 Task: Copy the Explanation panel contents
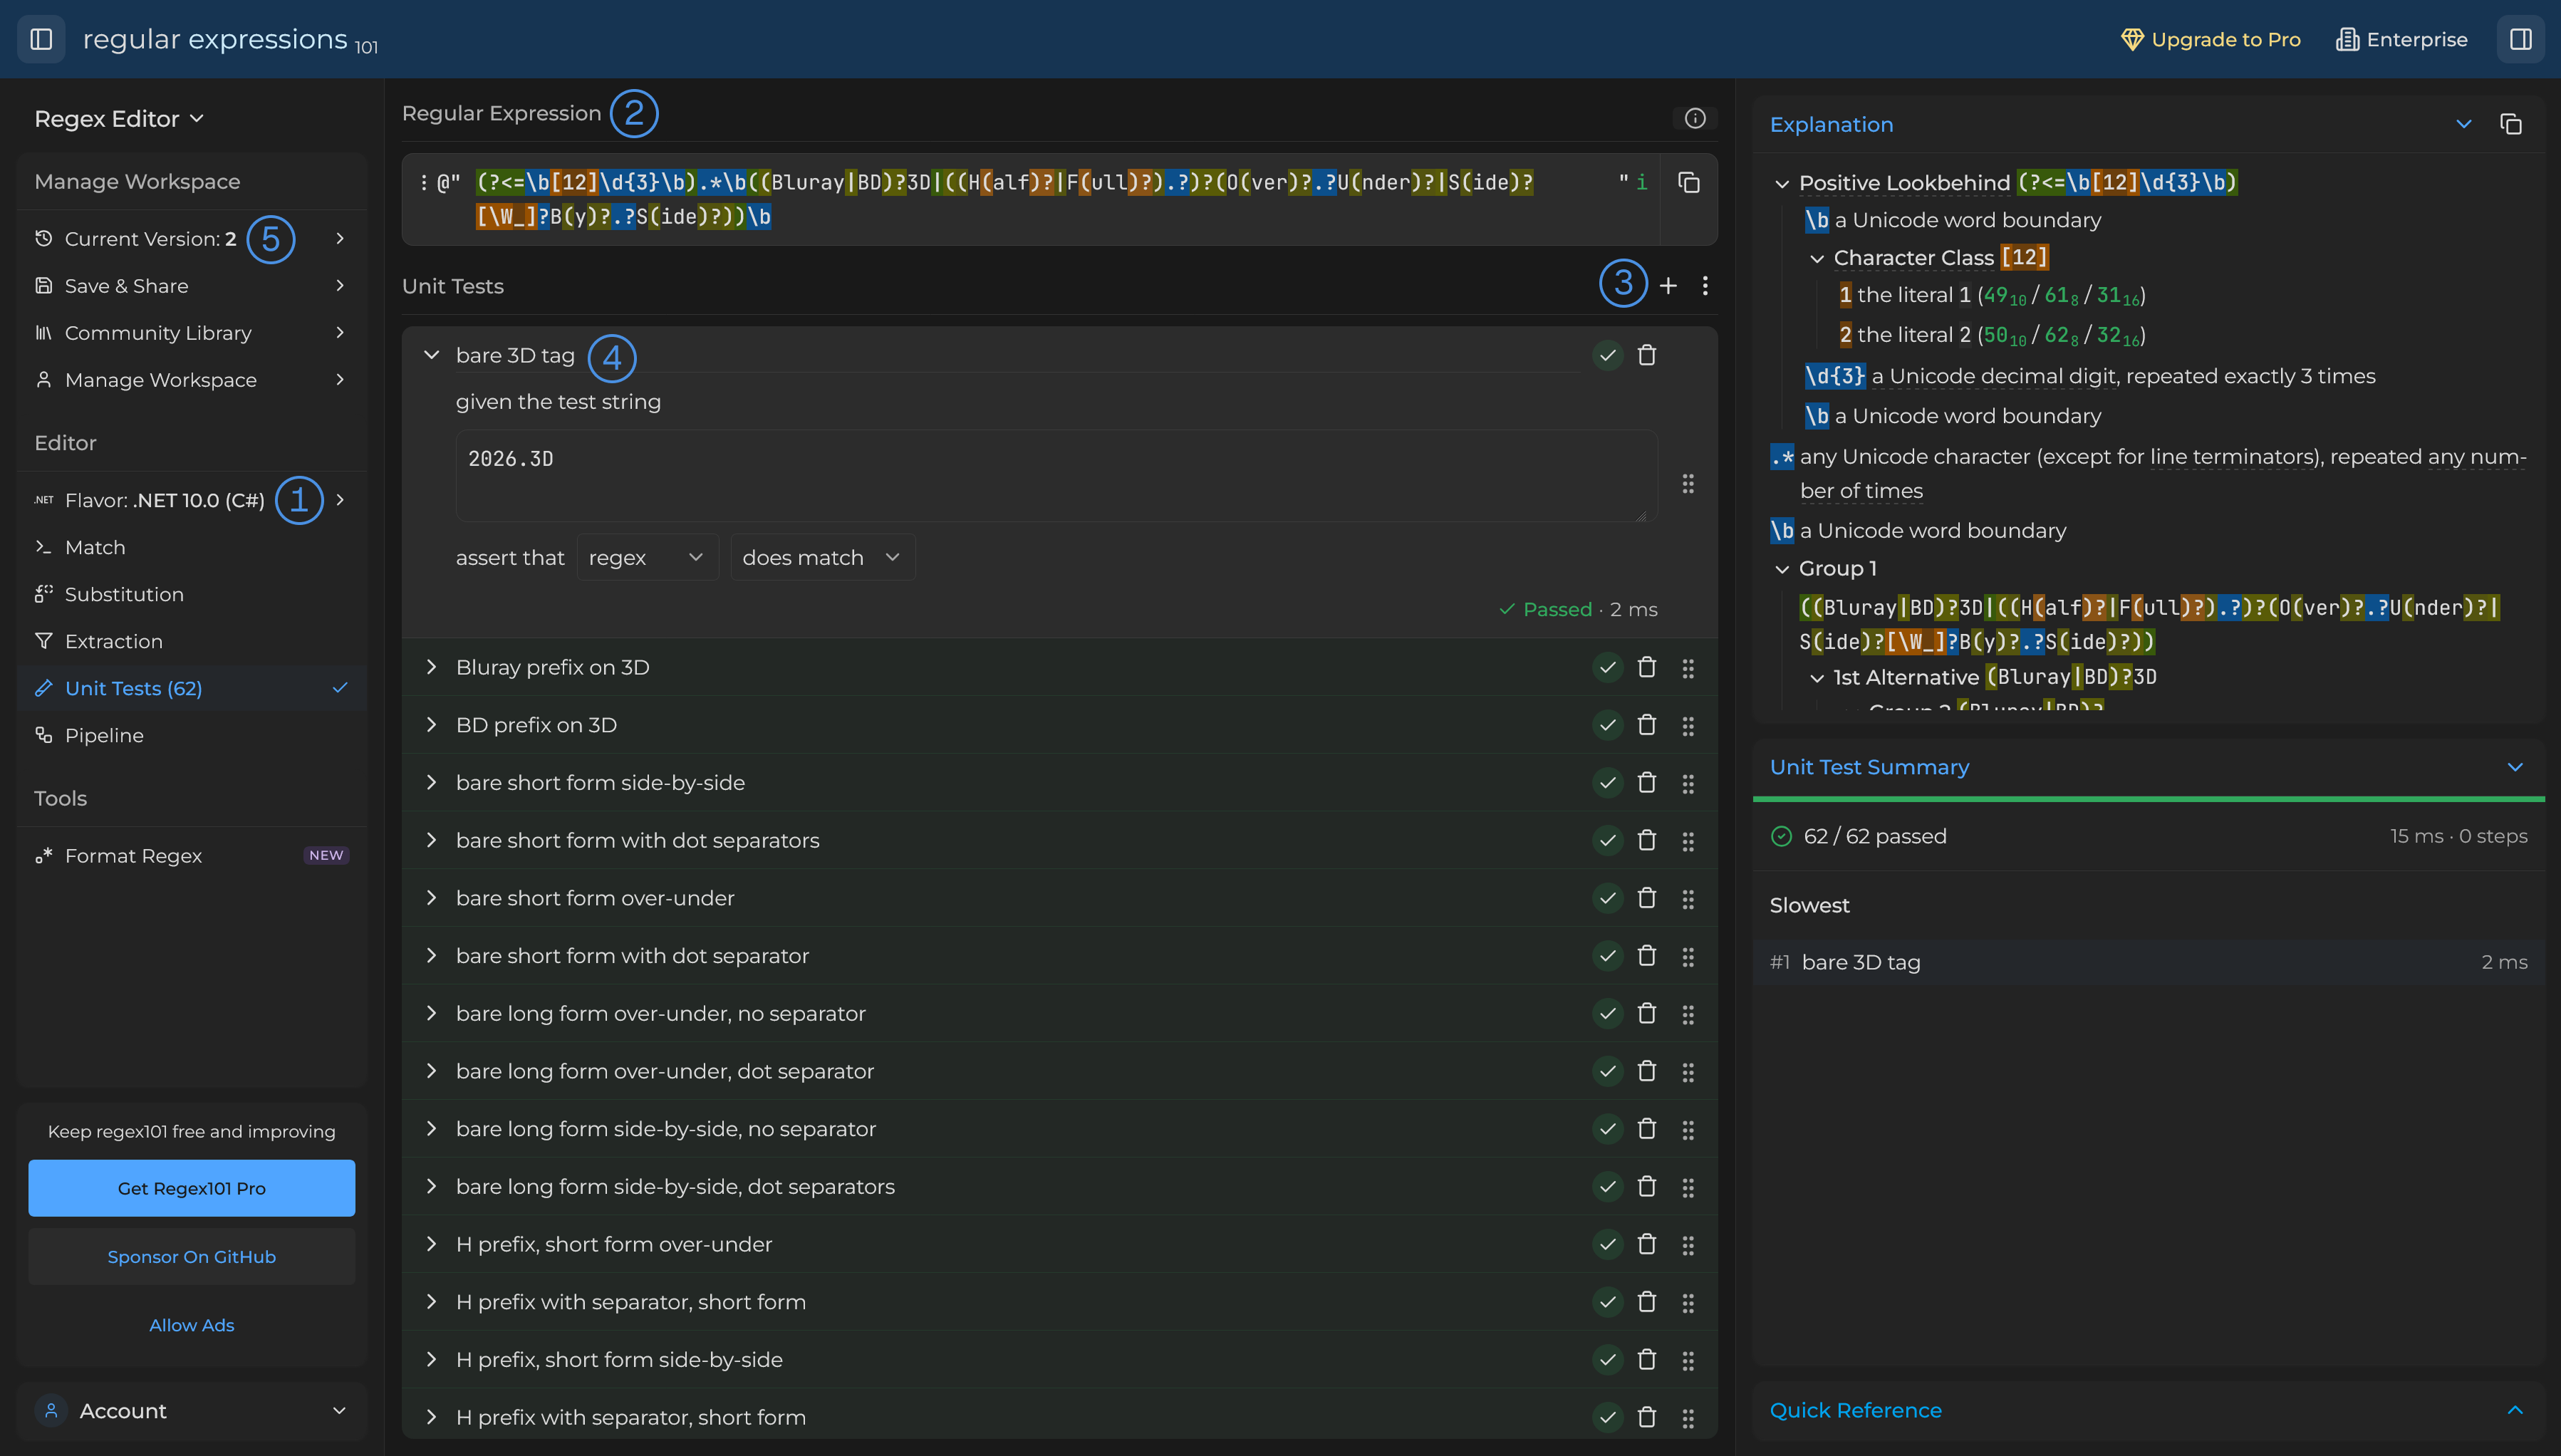2511,124
